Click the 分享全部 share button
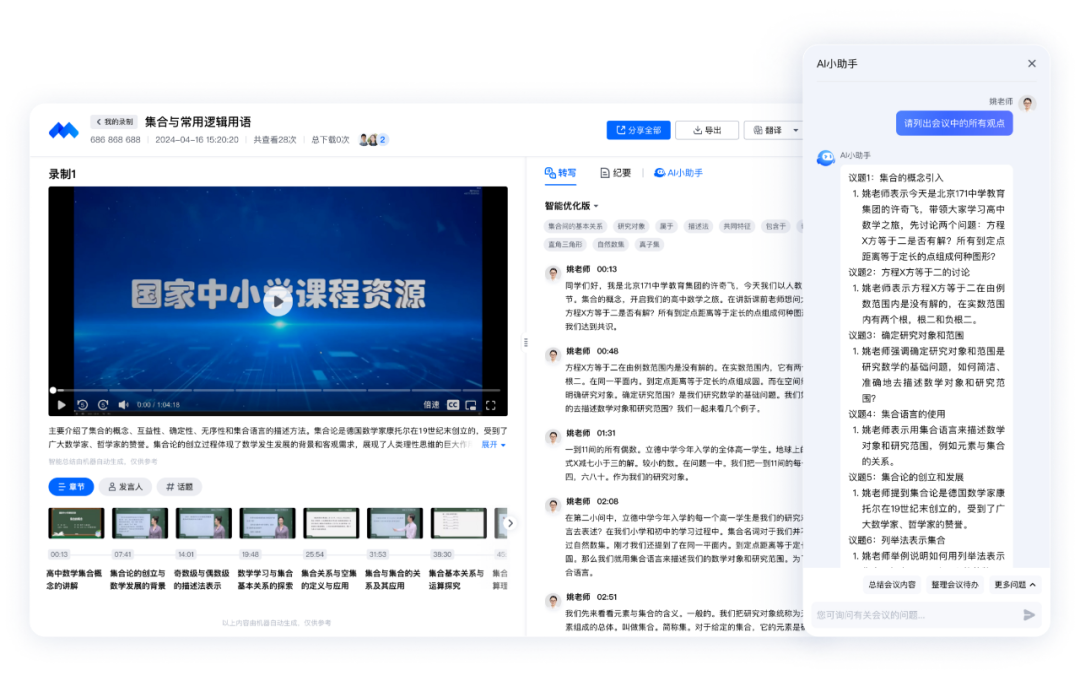 [x=638, y=130]
